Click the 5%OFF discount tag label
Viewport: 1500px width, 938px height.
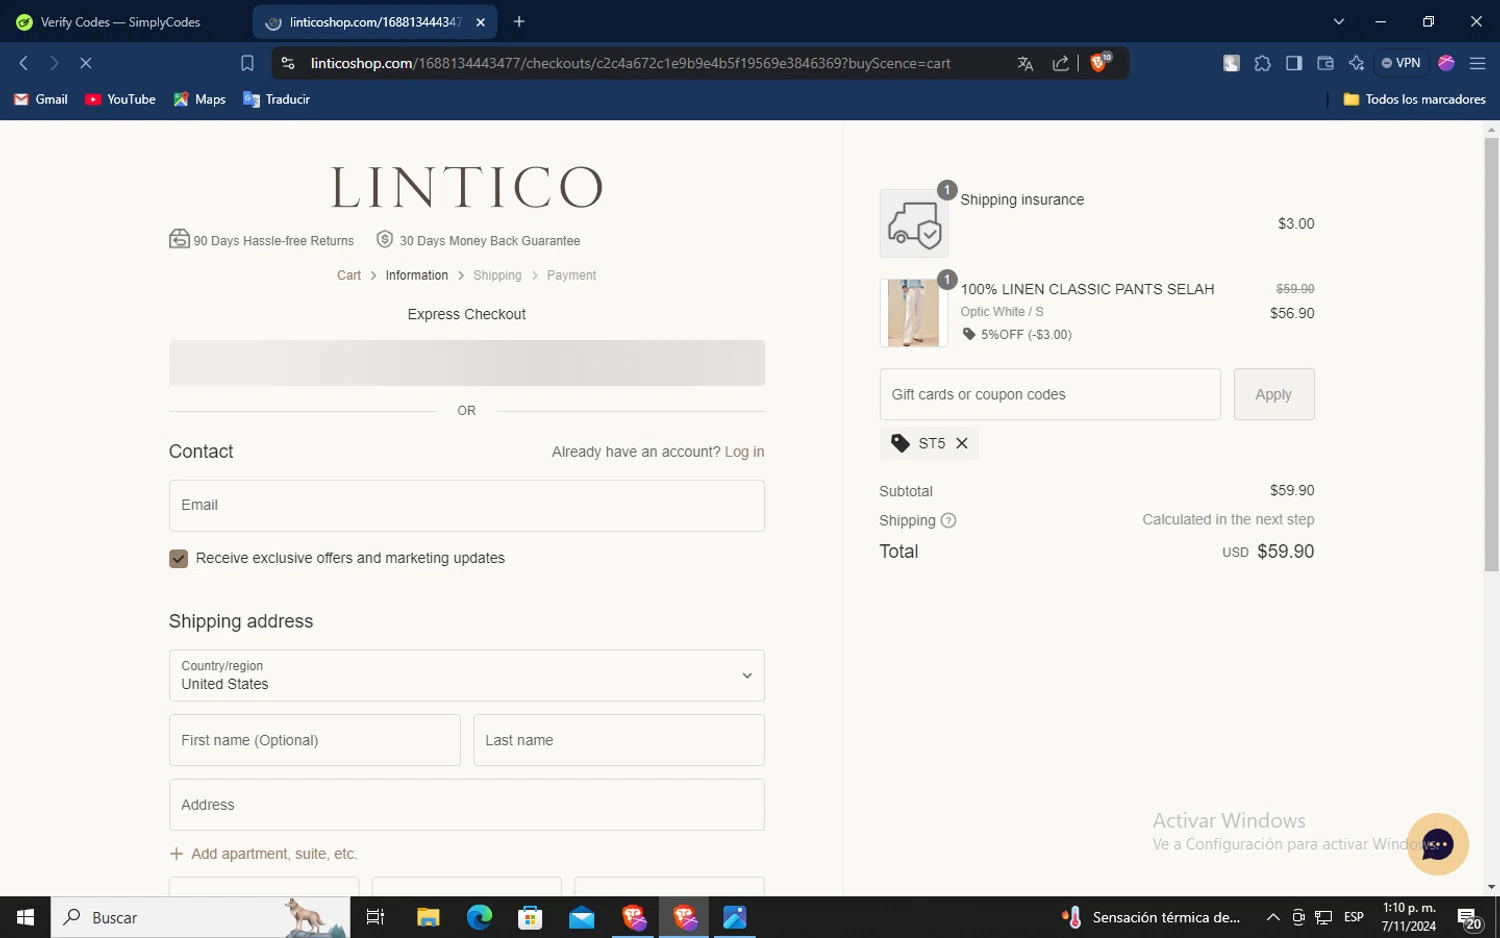(1016, 335)
